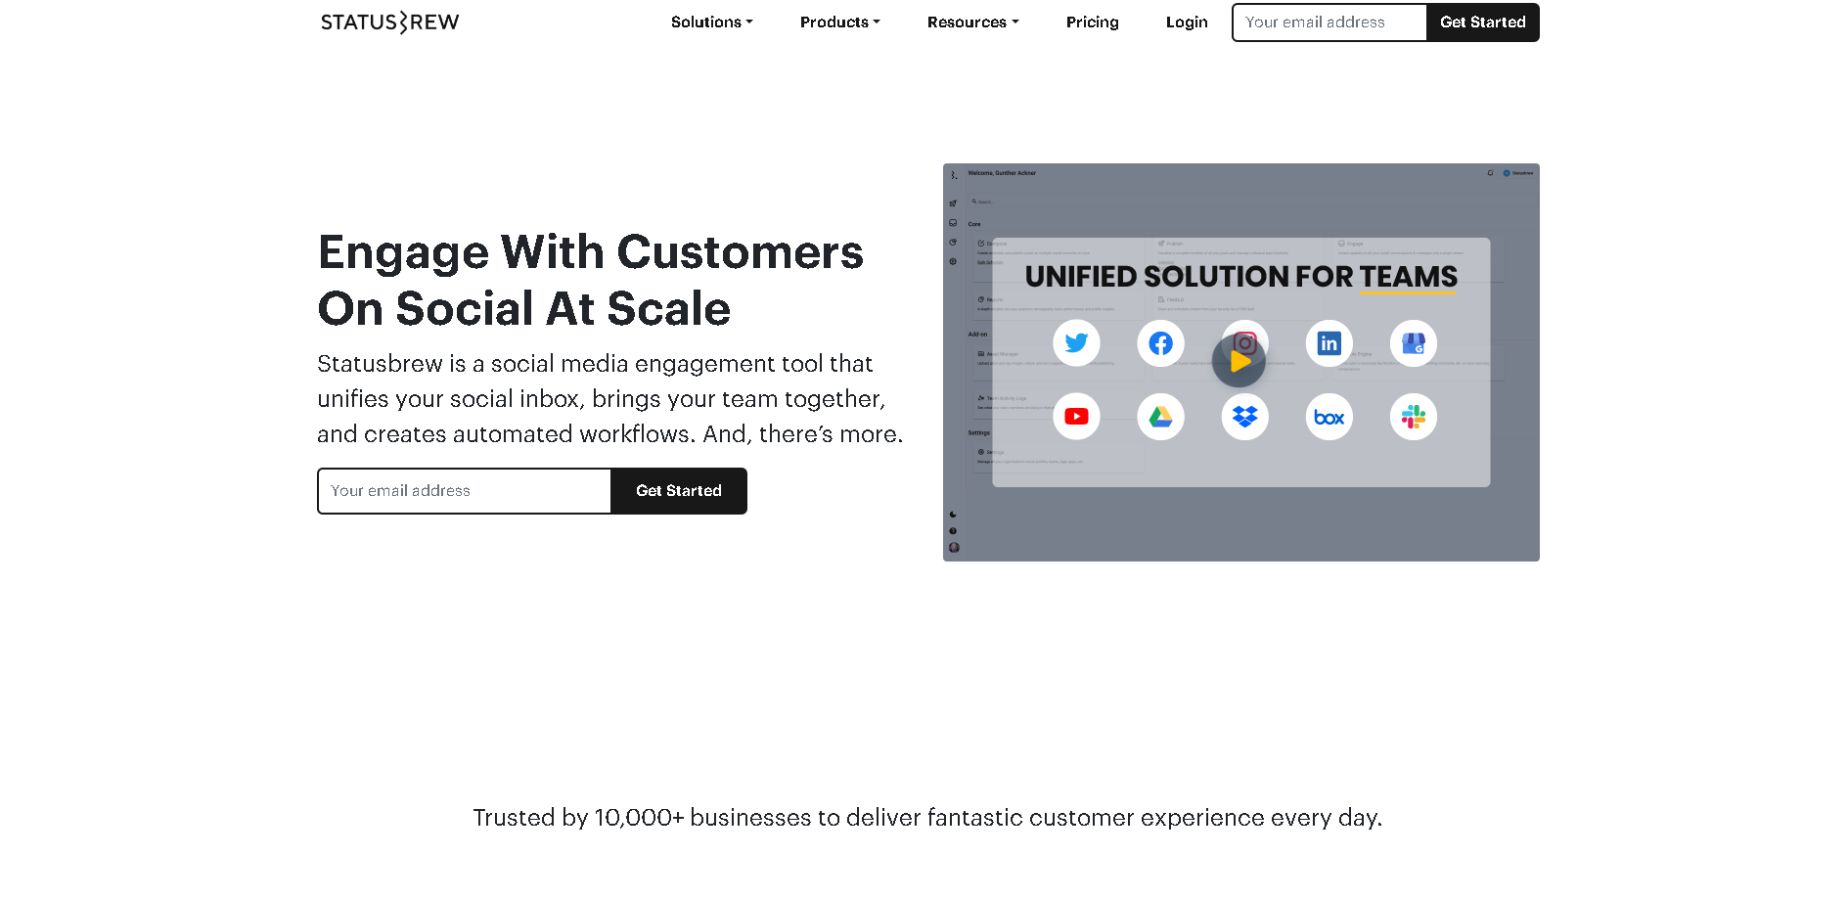Click the header Get Started button
The width and height of the screenshot is (1848, 899).
[1483, 22]
